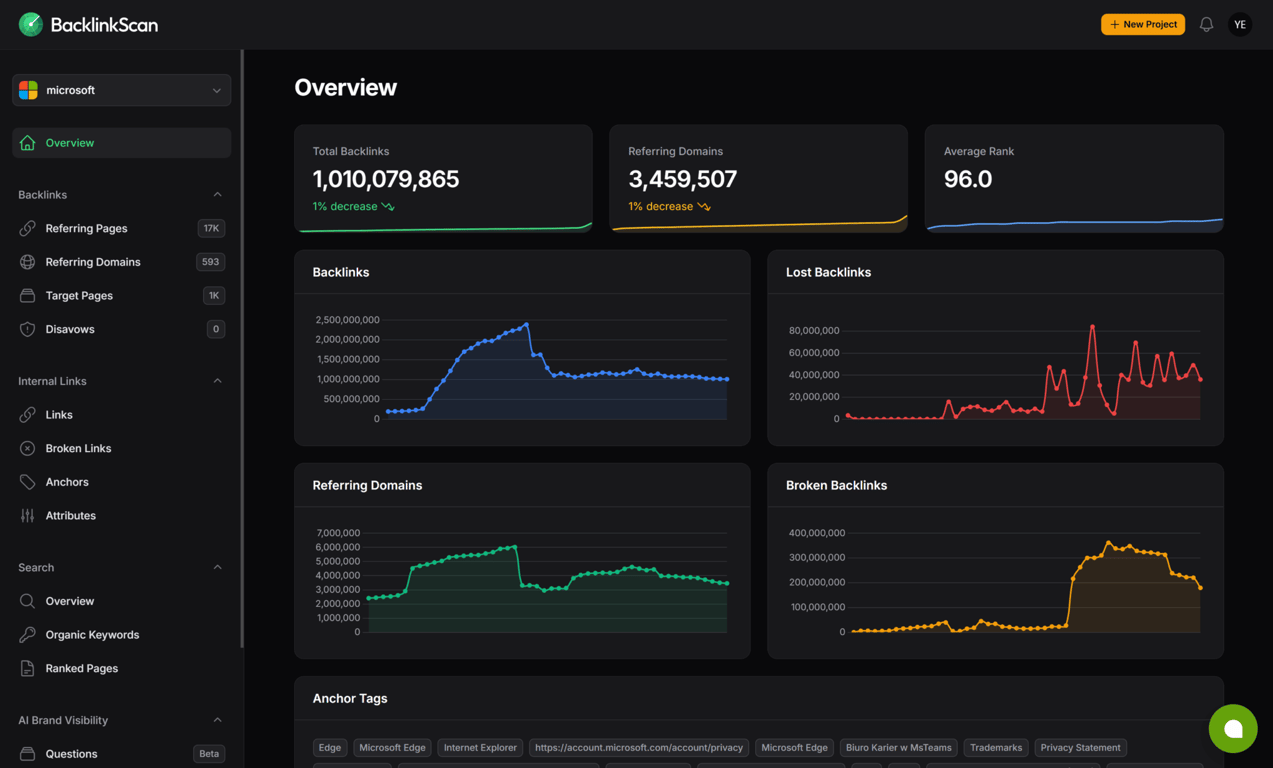
Task: Collapse the Backlinks sidebar section
Action: [x=217, y=195]
